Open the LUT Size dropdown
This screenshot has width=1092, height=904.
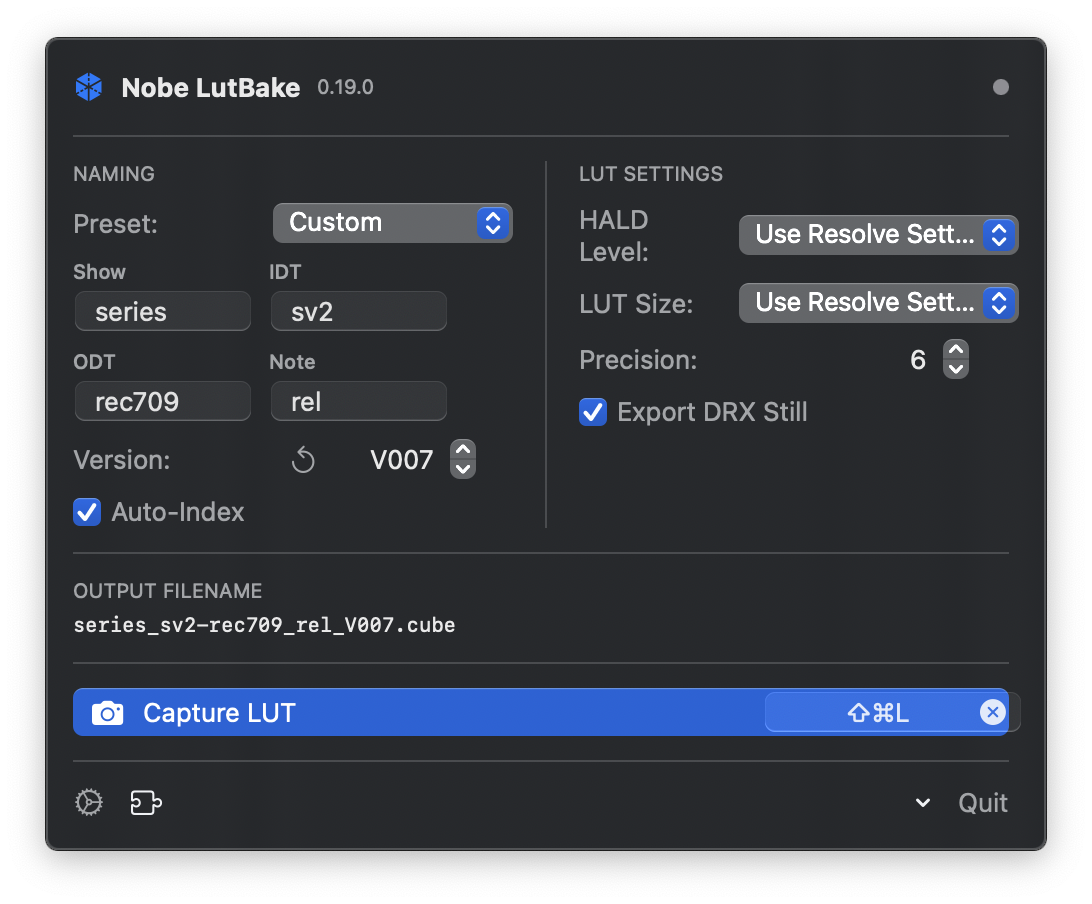(878, 303)
